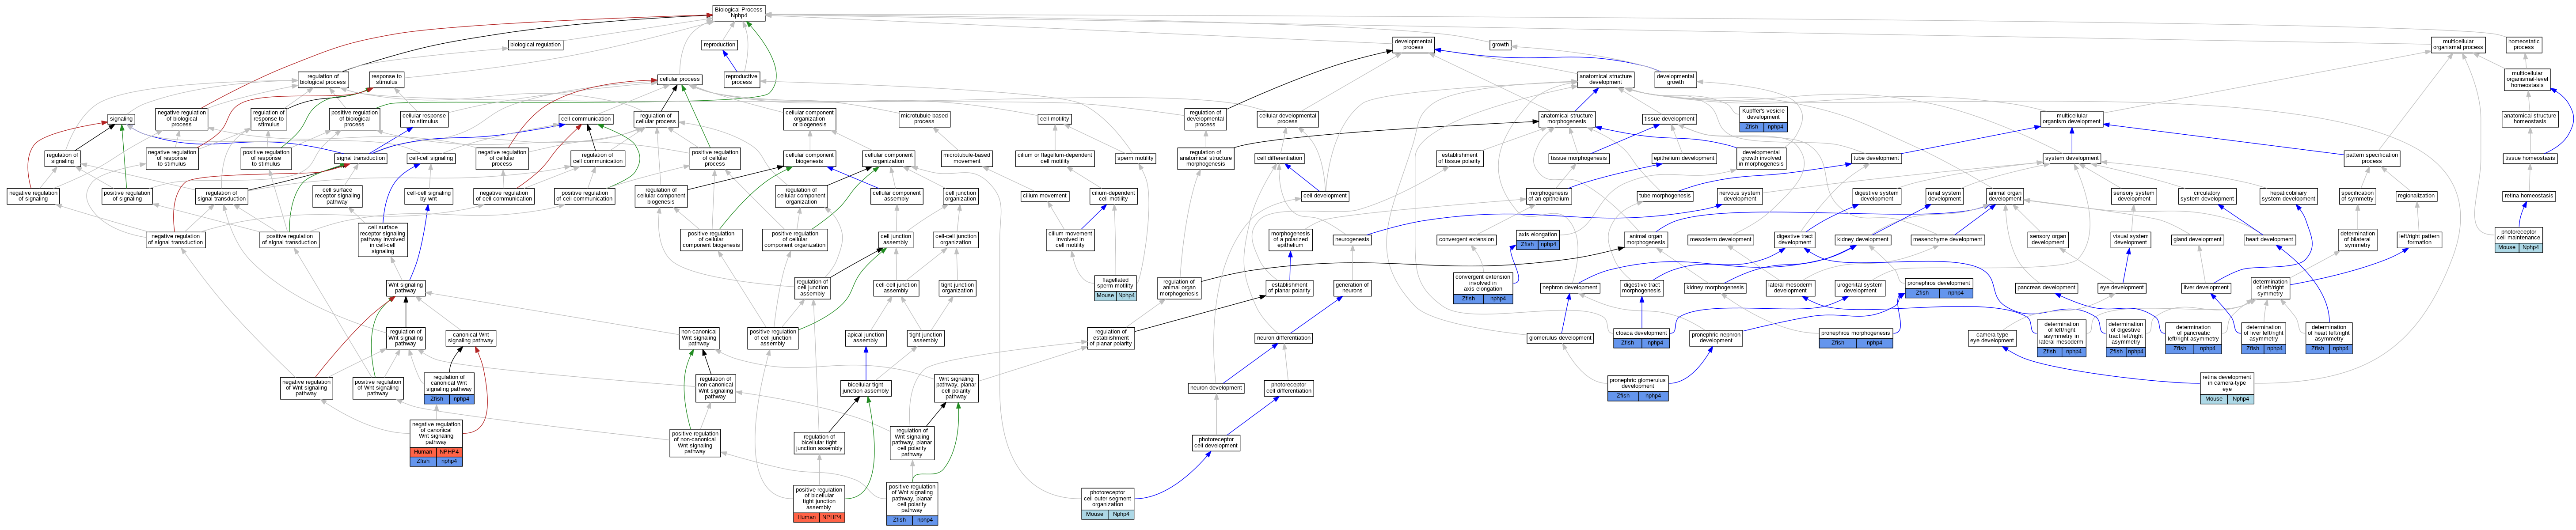Select the 'reproduction' node
The width and height of the screenshot is (2576, 530).
coord(719,45)
